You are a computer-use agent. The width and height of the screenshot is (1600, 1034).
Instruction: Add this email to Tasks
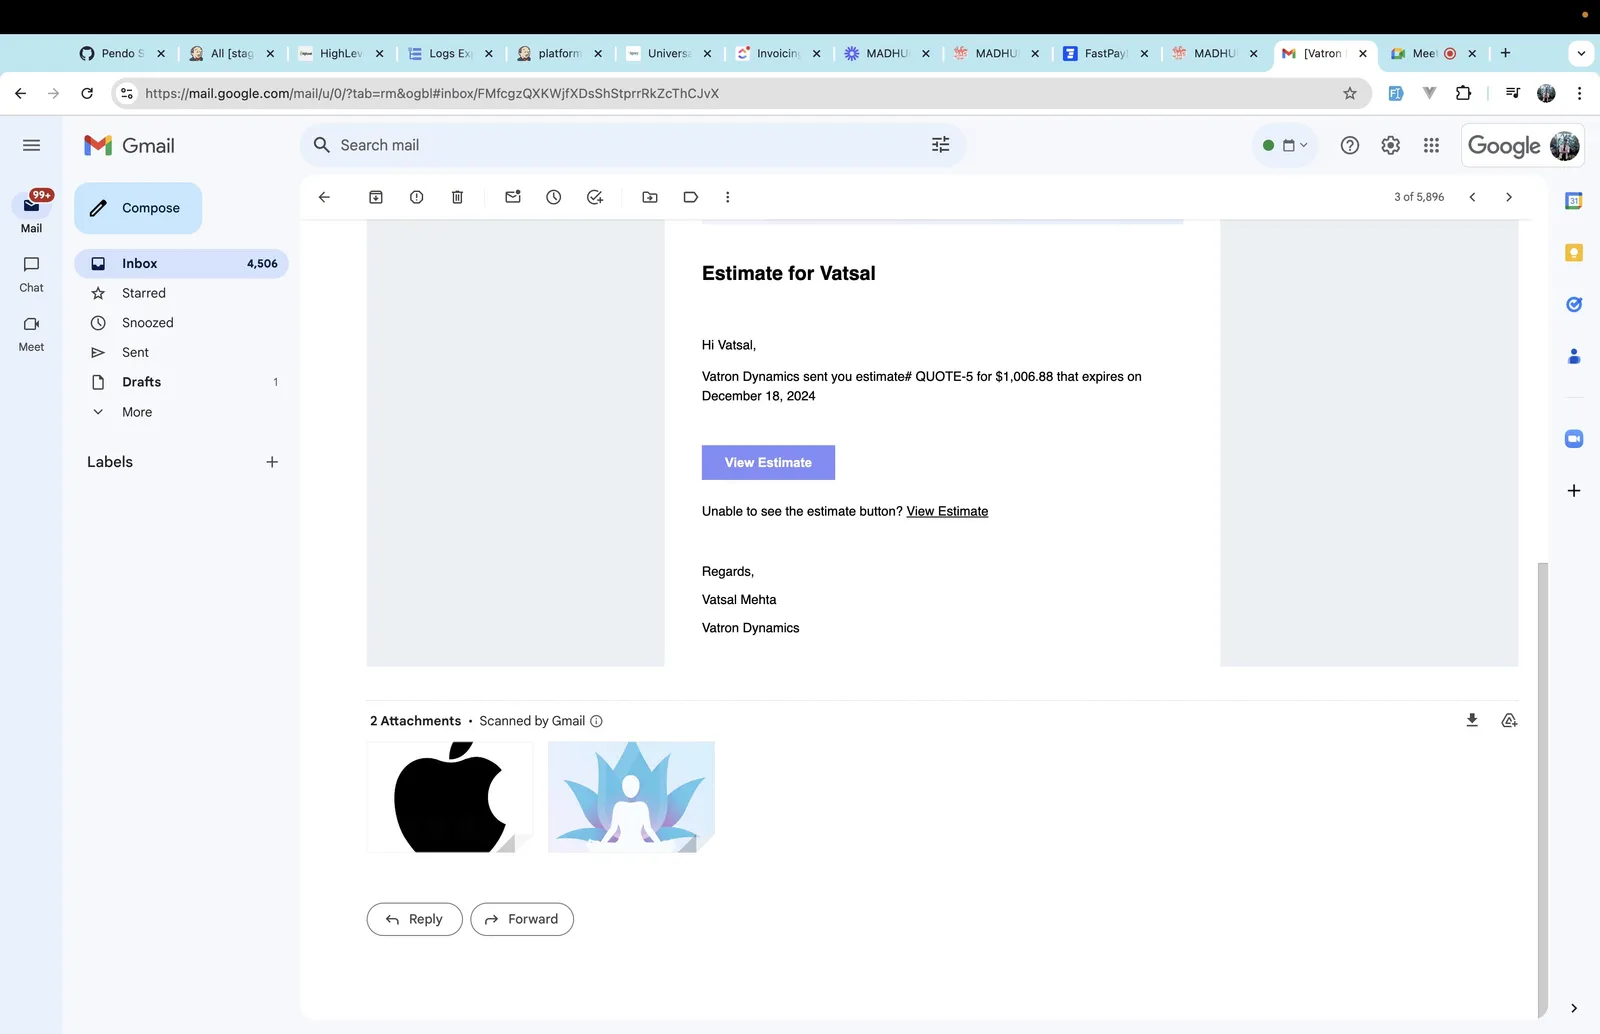pos(595,198)
